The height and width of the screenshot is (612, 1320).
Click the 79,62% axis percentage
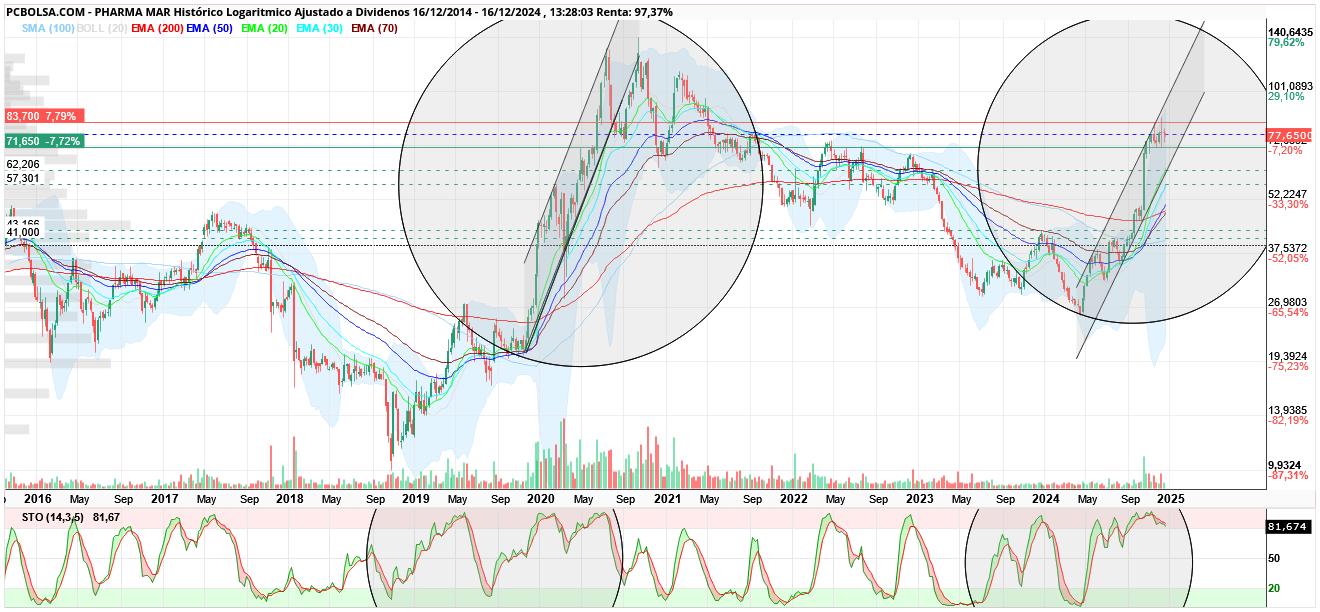coord(1286,43)
